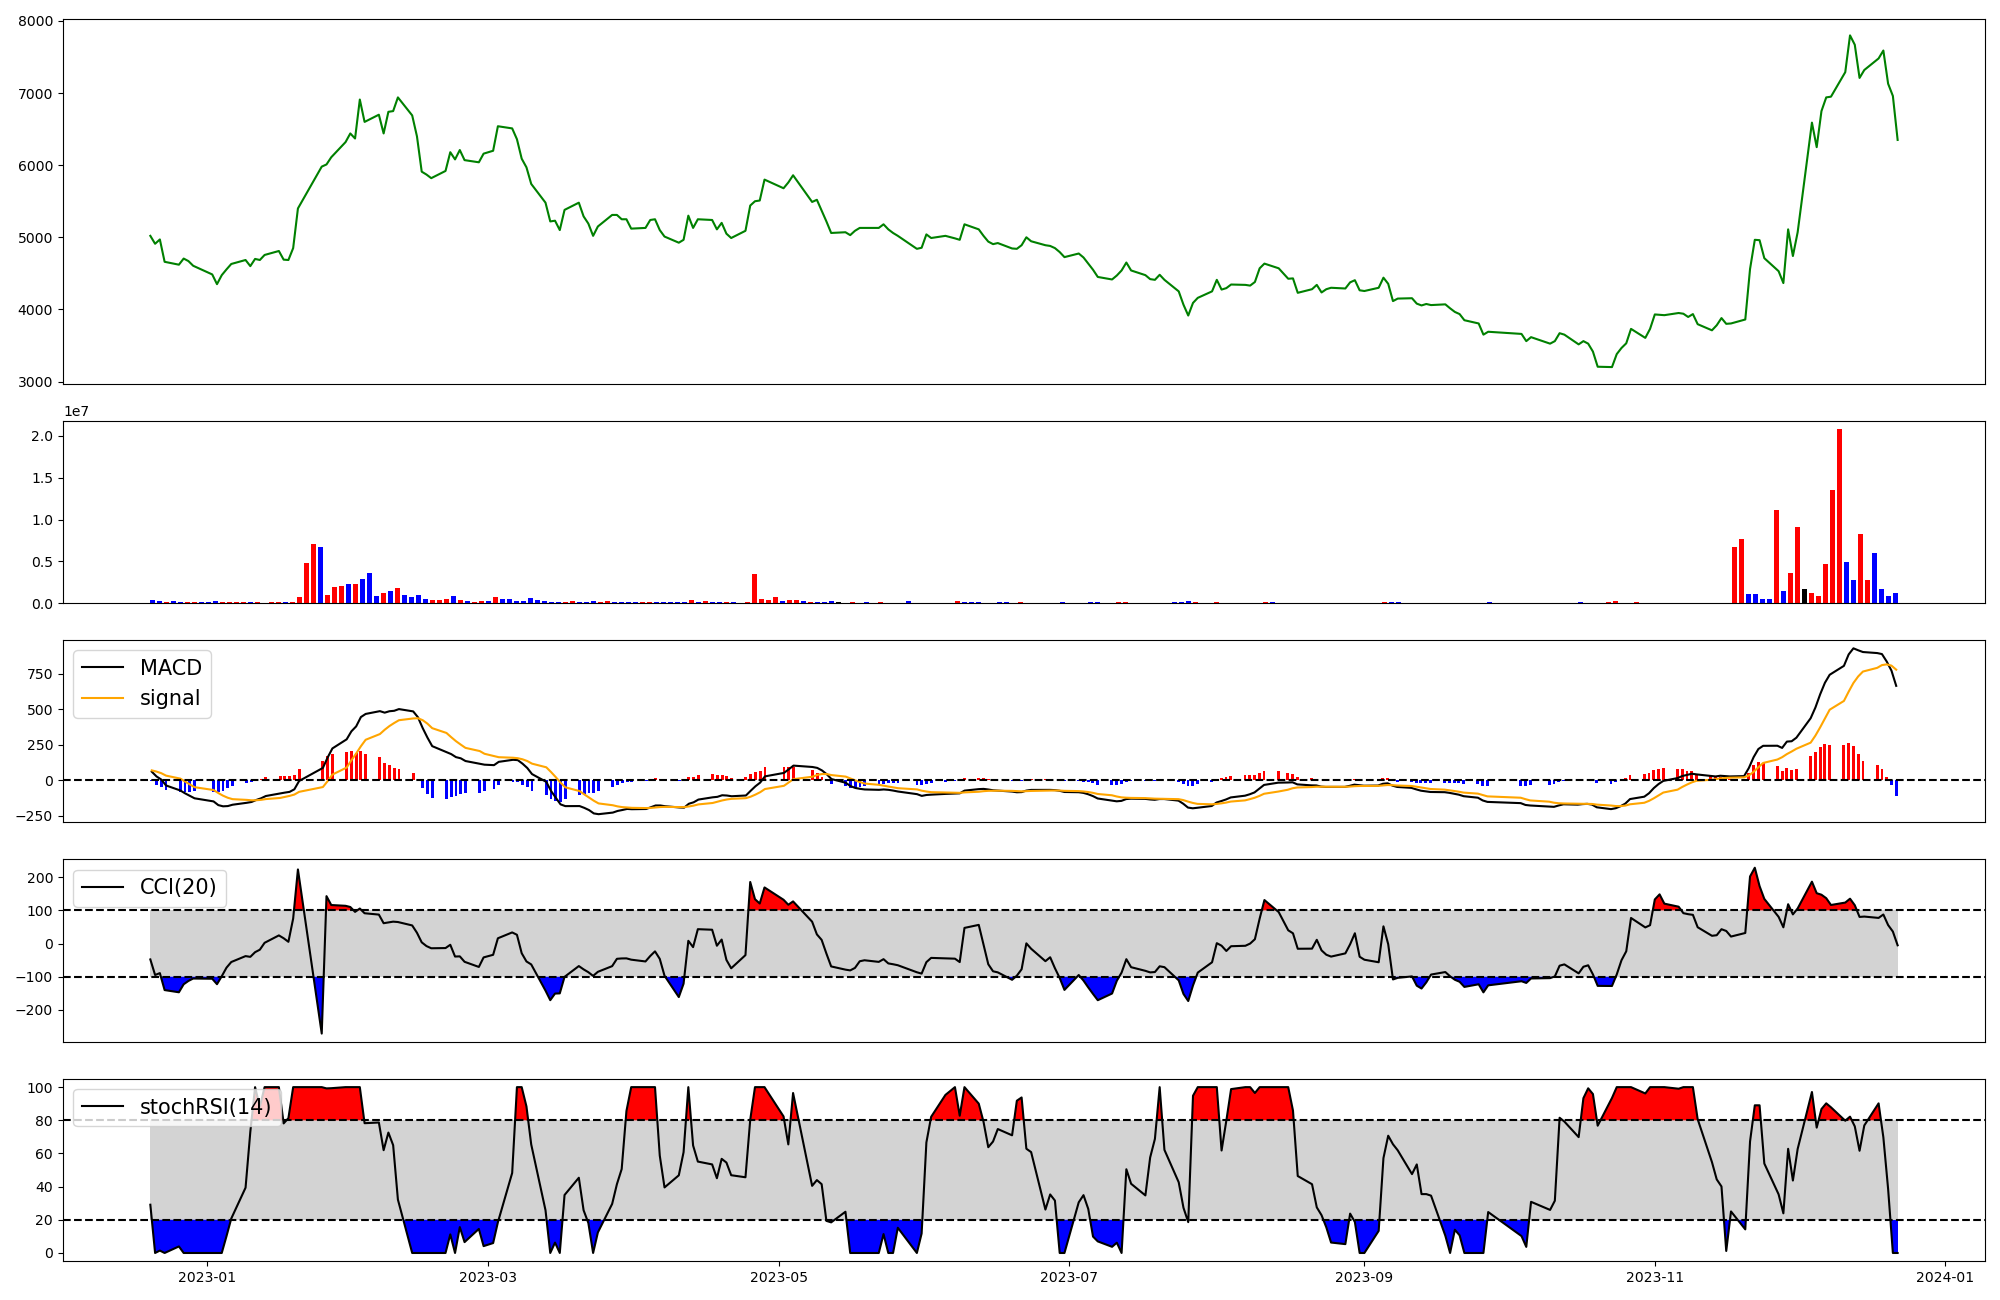Click the tallest red volume bar
The height and width of the screenshot is (1300, 2000).
1839,516
